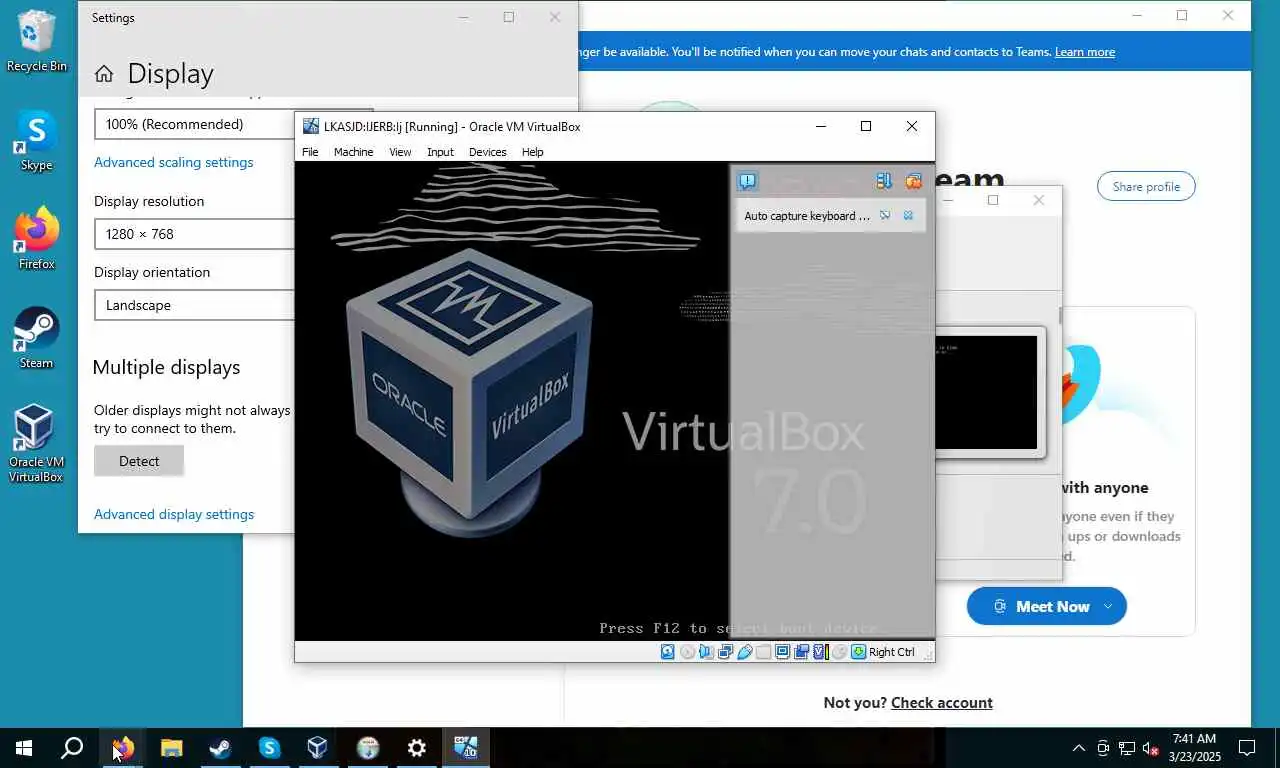Click the taskbar search magnifier
This screenshot has width=1280, height=768.
(72, 747)
